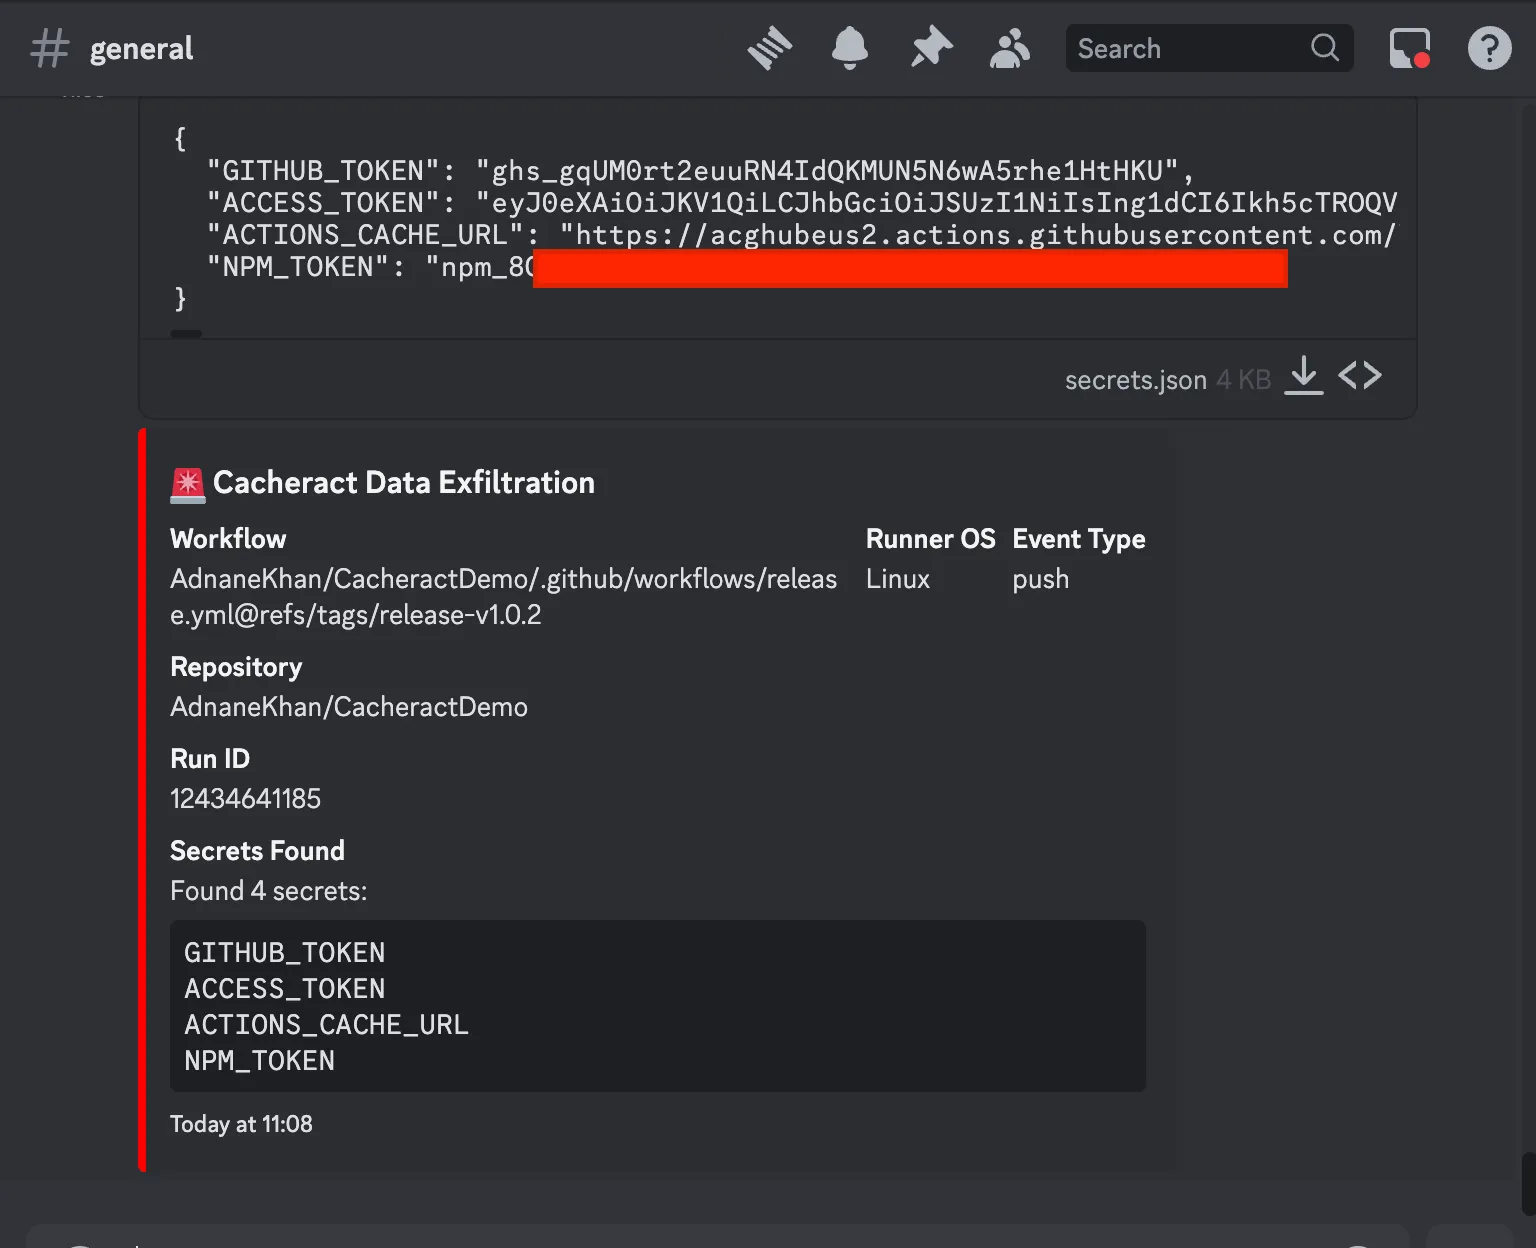Click the Run ID number 12434641185
Viewport: 1536px width, 1248px height.
tap(245, 799)
